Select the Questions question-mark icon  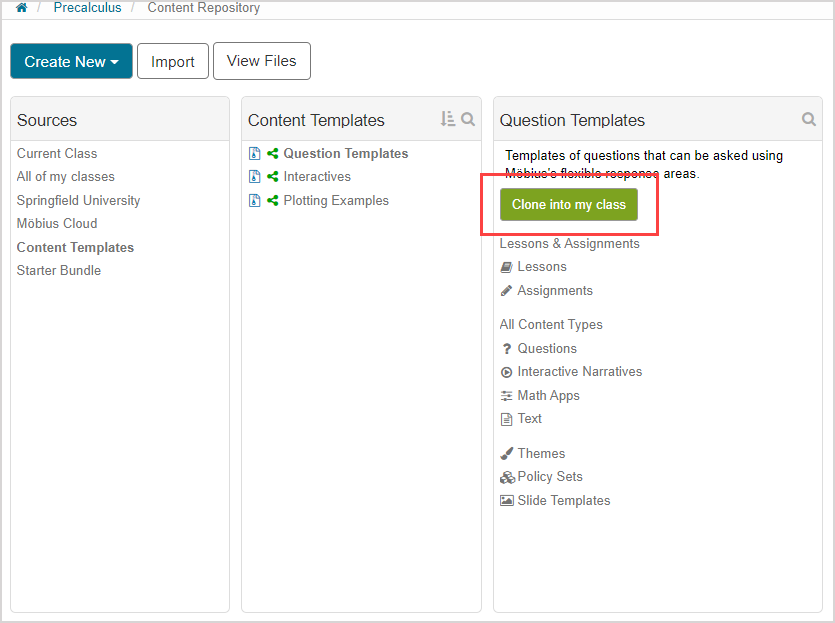click(507, 348)
